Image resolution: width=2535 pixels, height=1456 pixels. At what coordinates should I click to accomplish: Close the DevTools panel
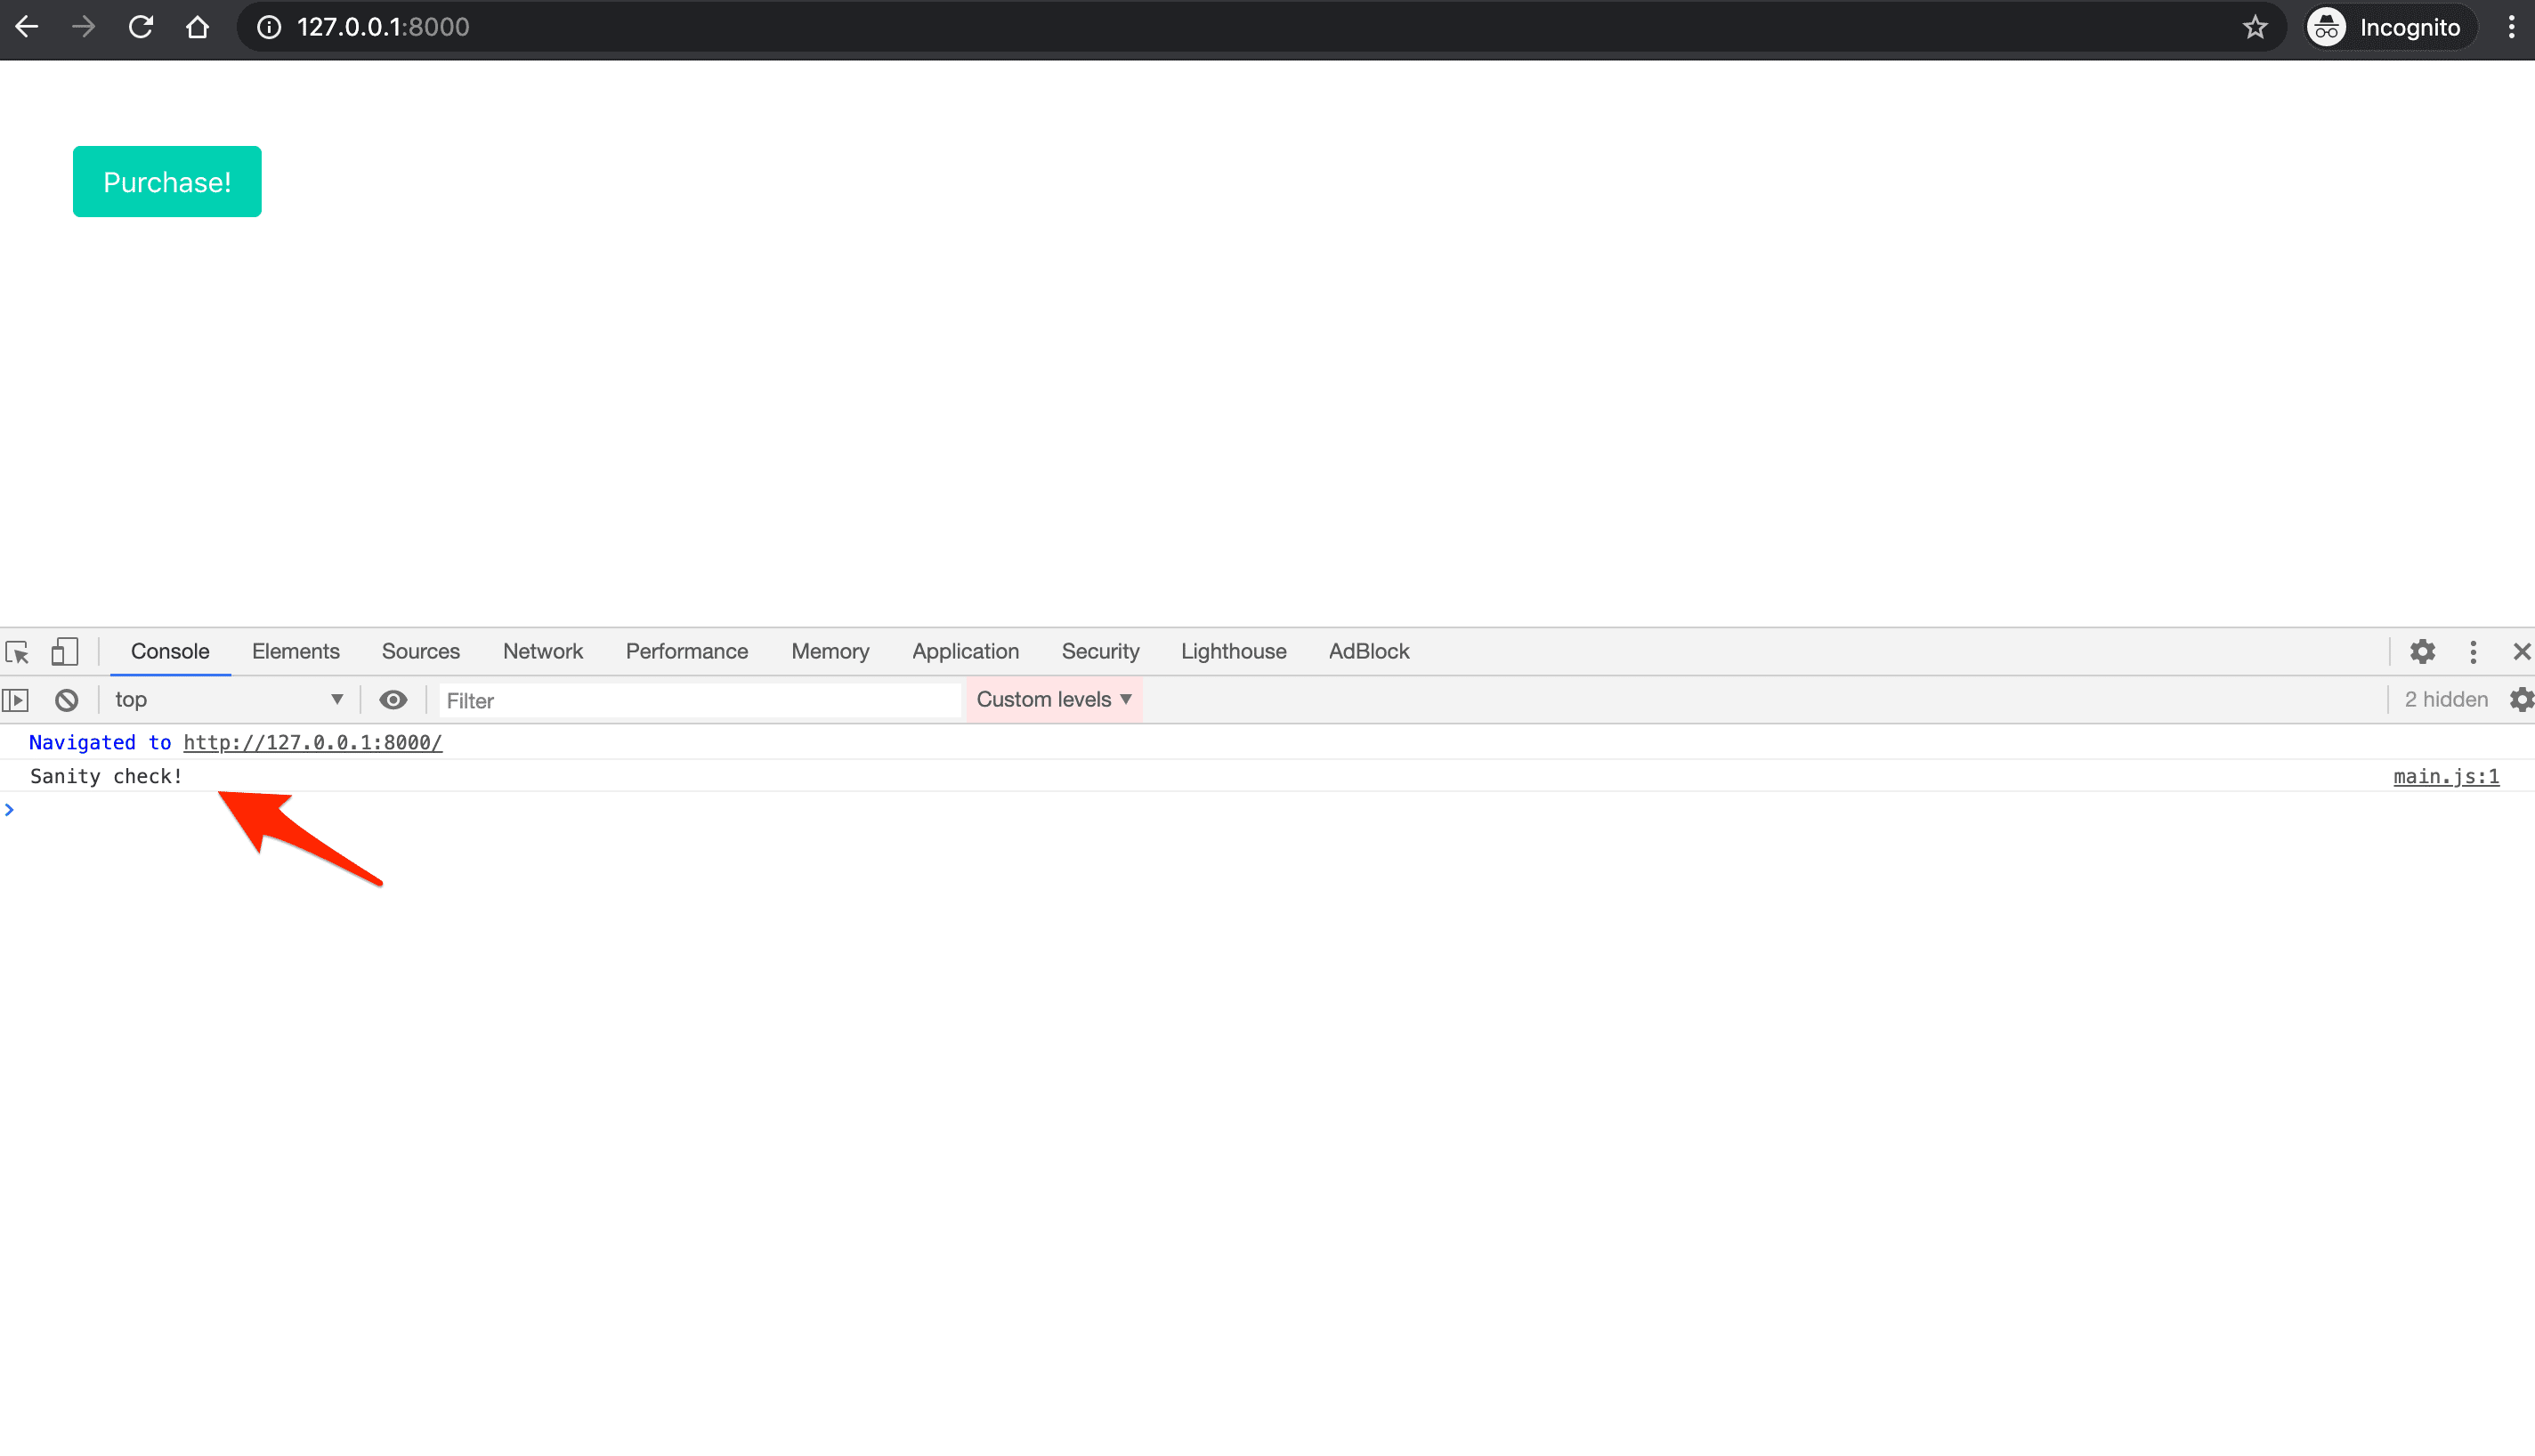[x=2521, y=652]
